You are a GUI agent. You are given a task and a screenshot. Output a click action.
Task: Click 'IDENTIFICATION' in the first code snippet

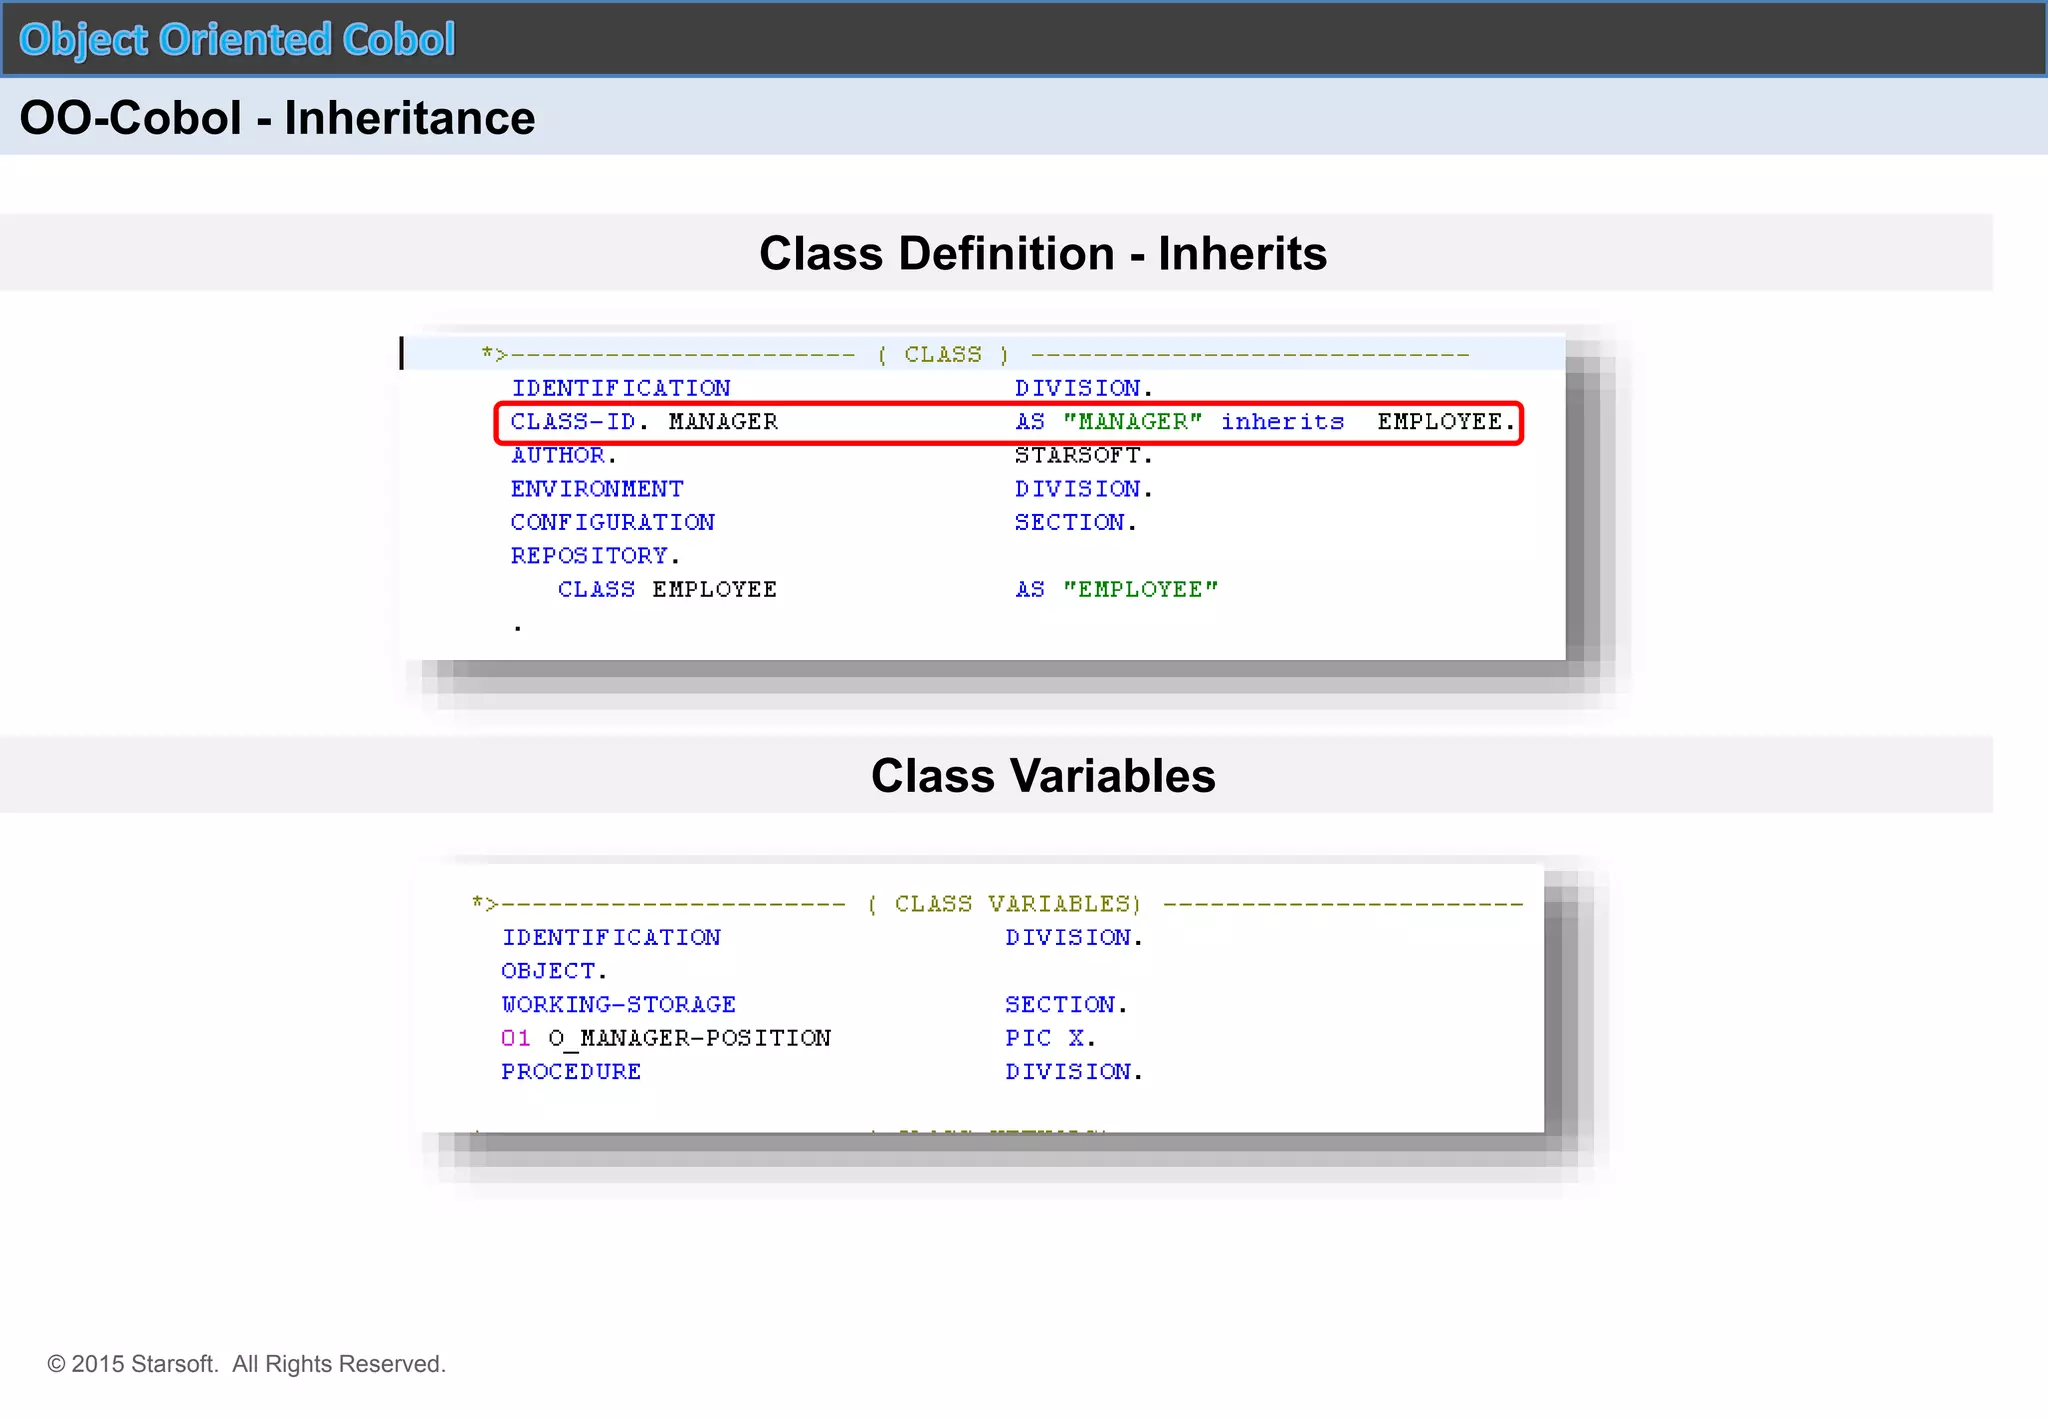(621, 388)
